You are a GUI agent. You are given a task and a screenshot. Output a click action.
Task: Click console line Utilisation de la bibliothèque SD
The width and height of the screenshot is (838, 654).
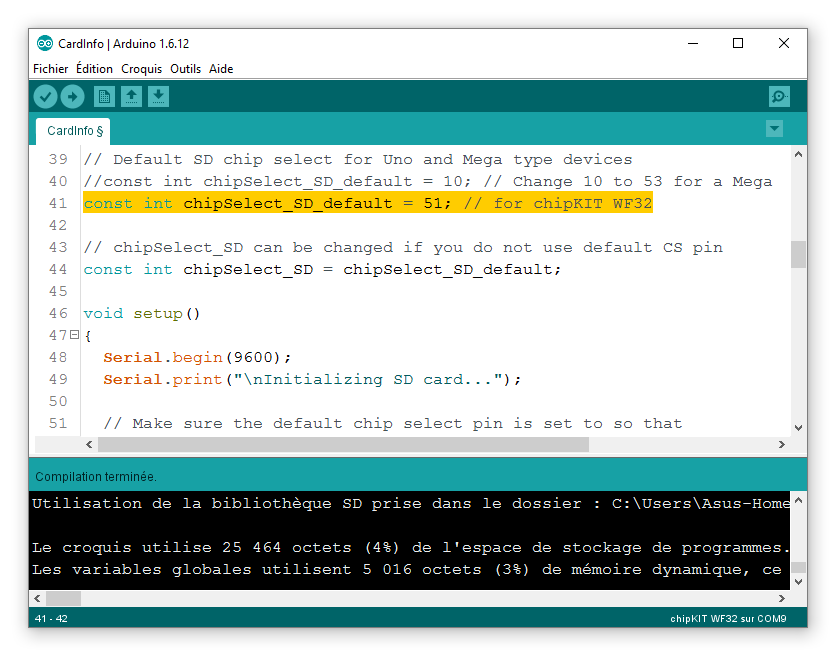click(x=410, y=503)
